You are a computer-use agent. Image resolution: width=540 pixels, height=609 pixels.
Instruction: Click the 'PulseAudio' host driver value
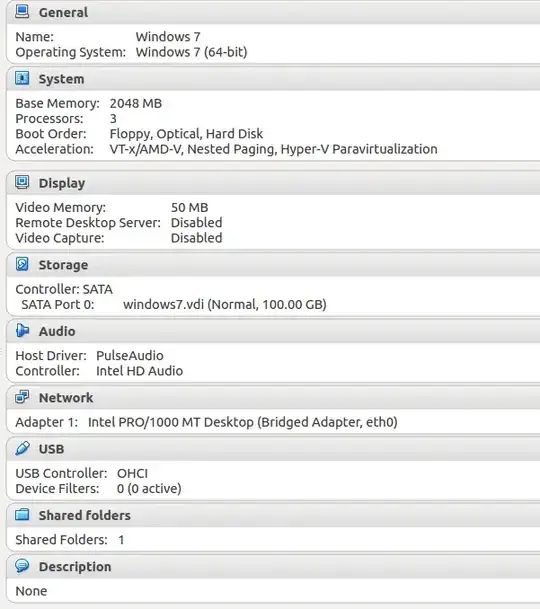point(130,356)
